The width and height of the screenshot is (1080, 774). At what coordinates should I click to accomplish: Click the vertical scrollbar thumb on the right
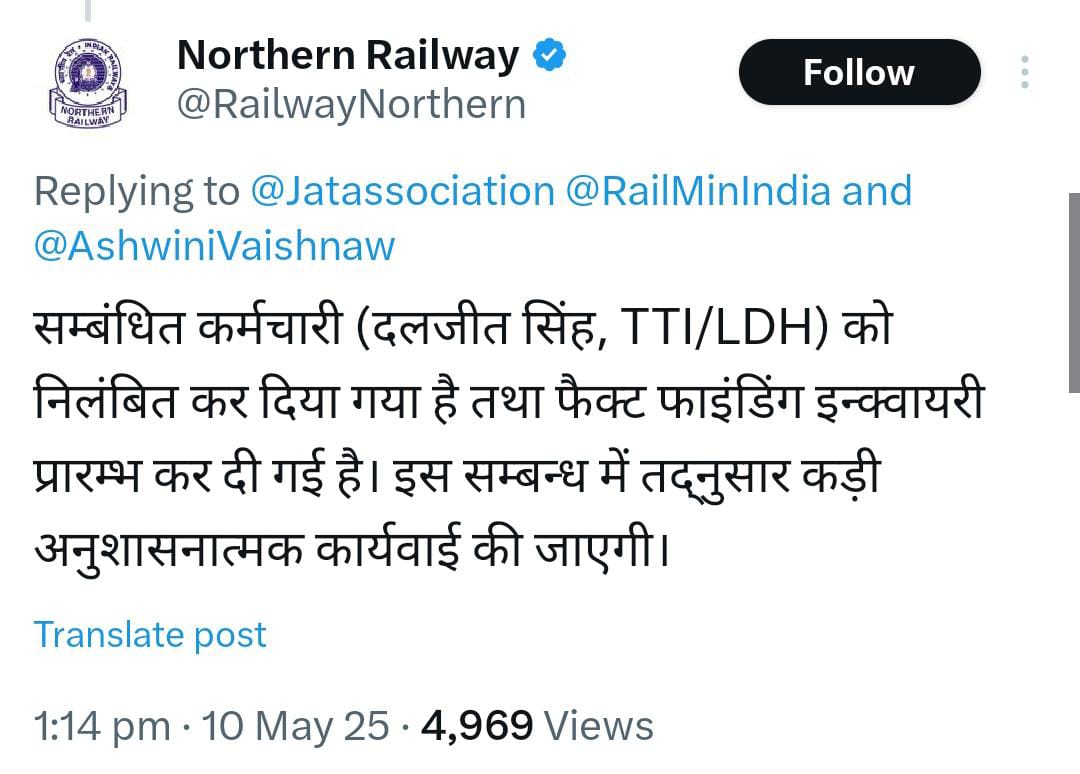(x=1074, y=293)
